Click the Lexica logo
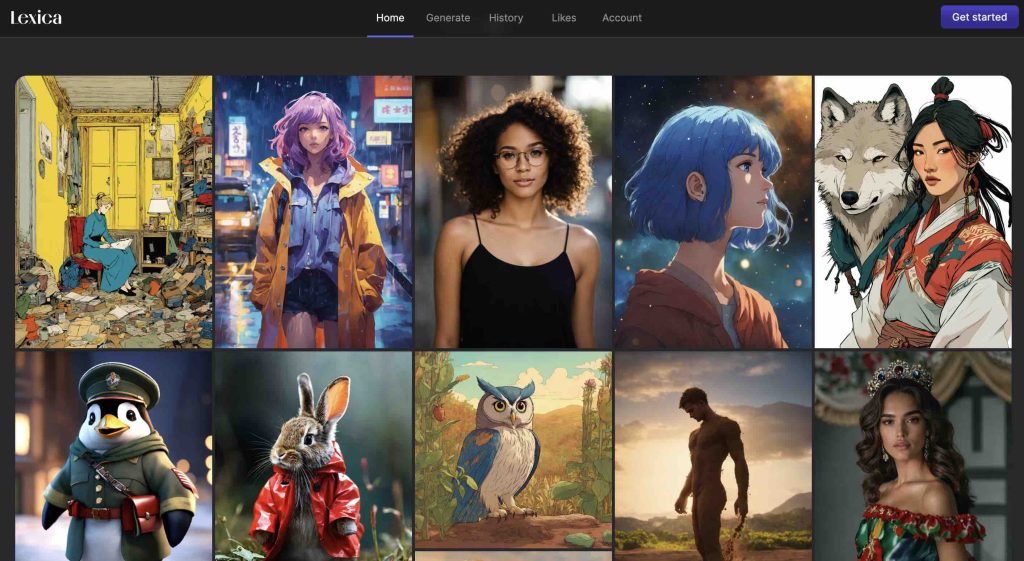The height and width of the screenshot is (561, 1024). tap(36, 18)
